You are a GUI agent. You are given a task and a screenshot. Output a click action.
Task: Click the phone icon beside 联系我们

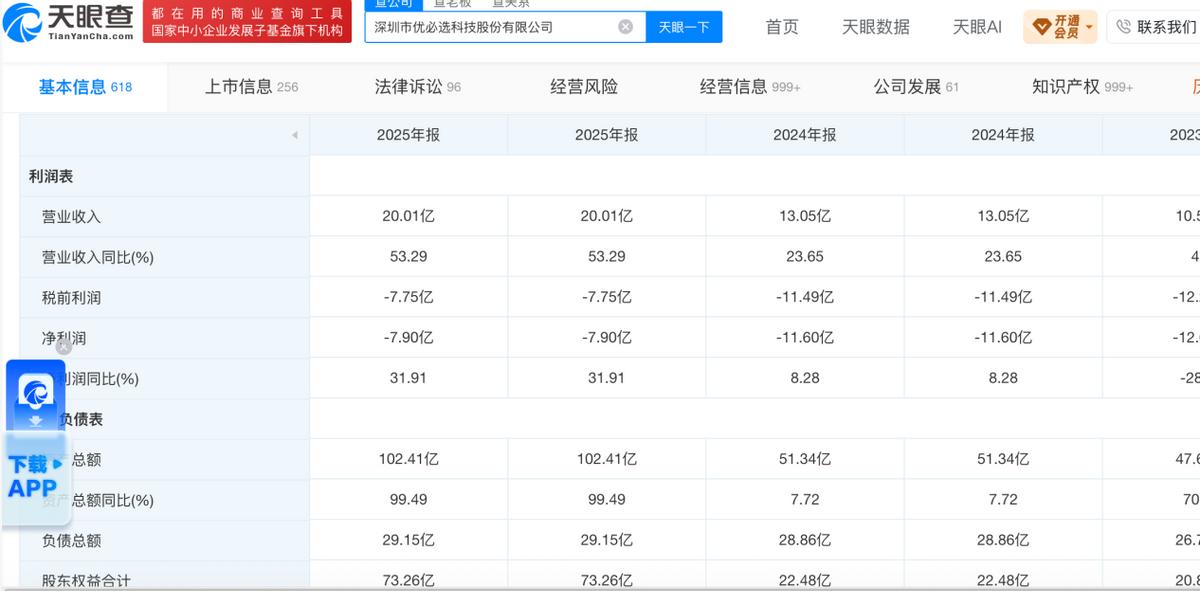tap(1123, 27)
